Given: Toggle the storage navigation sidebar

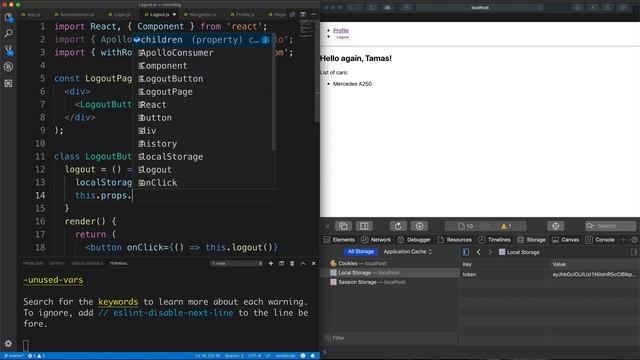Looking at the screenshot, I should [466, 252].
